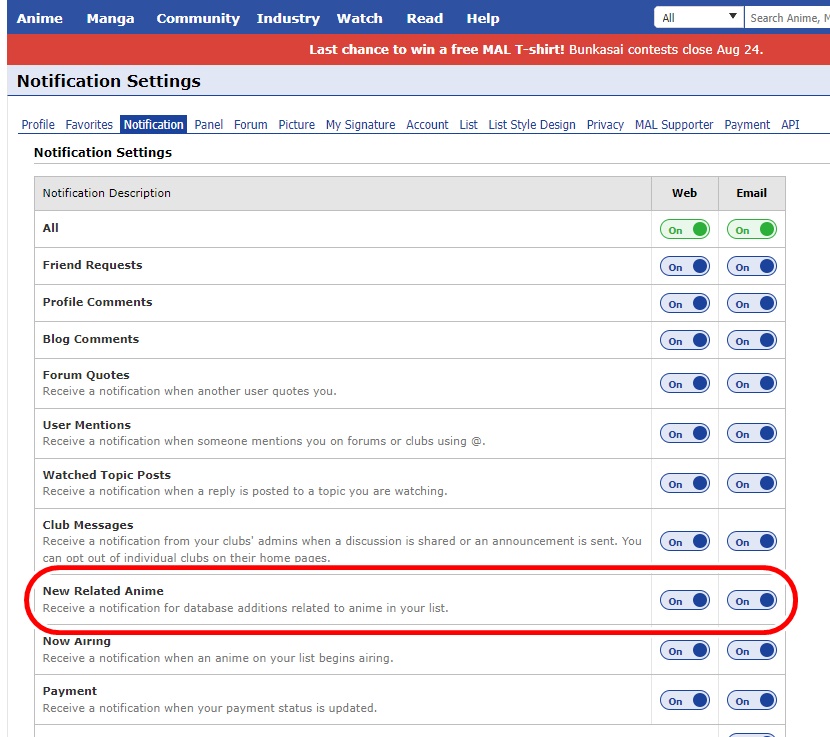The height and width of the screenshot is (737, 830).
Task: Switch off Payment Email notifications
Action: click(x=752, y=700)
